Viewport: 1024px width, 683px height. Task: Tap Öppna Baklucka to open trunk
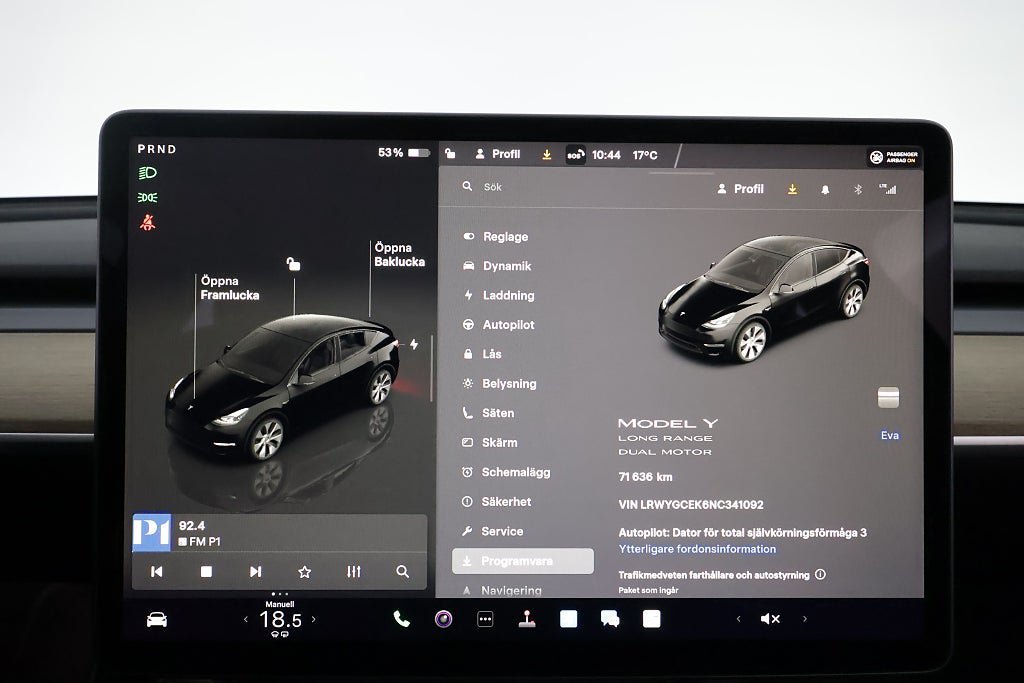point(399,255)
